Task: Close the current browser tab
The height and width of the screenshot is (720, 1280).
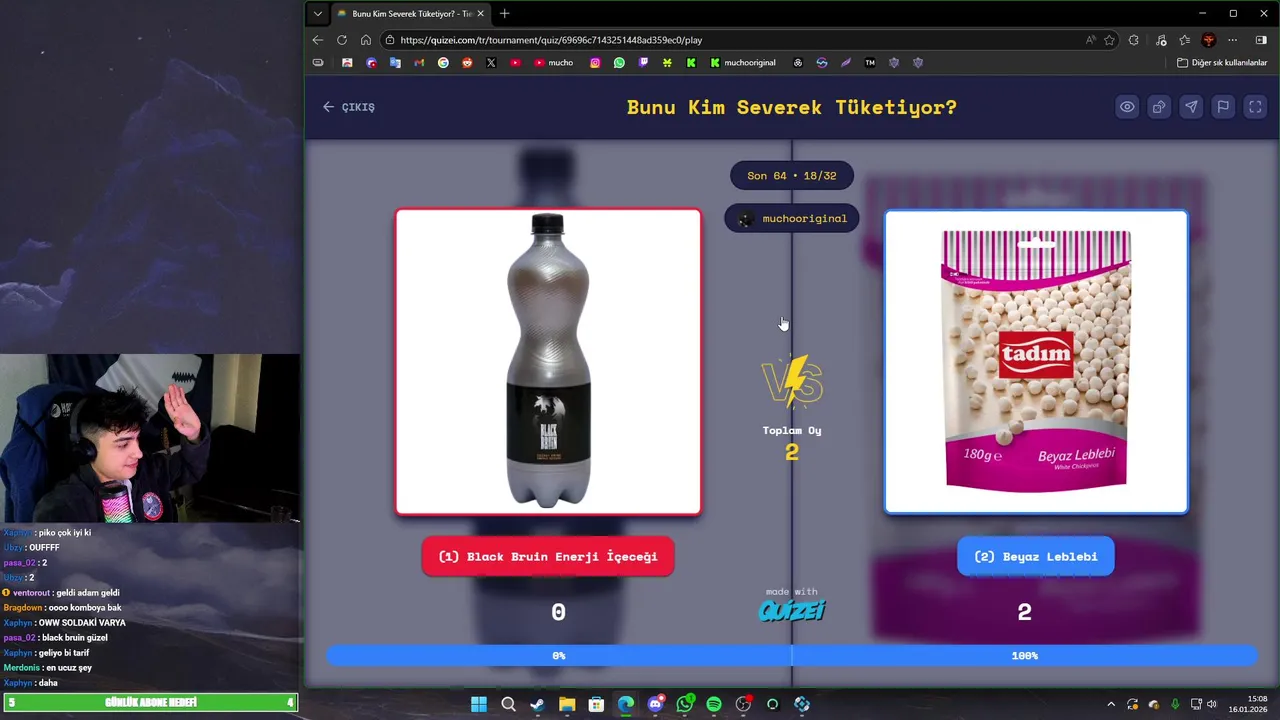Action: tap(481, 14)
